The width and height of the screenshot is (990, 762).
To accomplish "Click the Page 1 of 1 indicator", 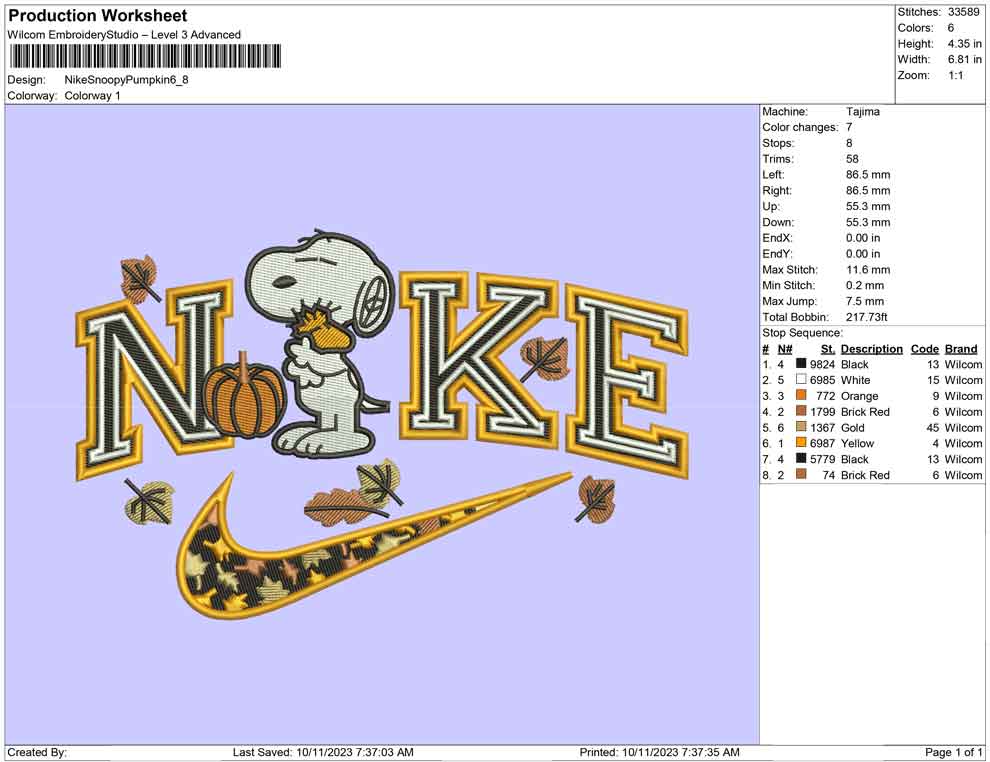I will point(953,752).
